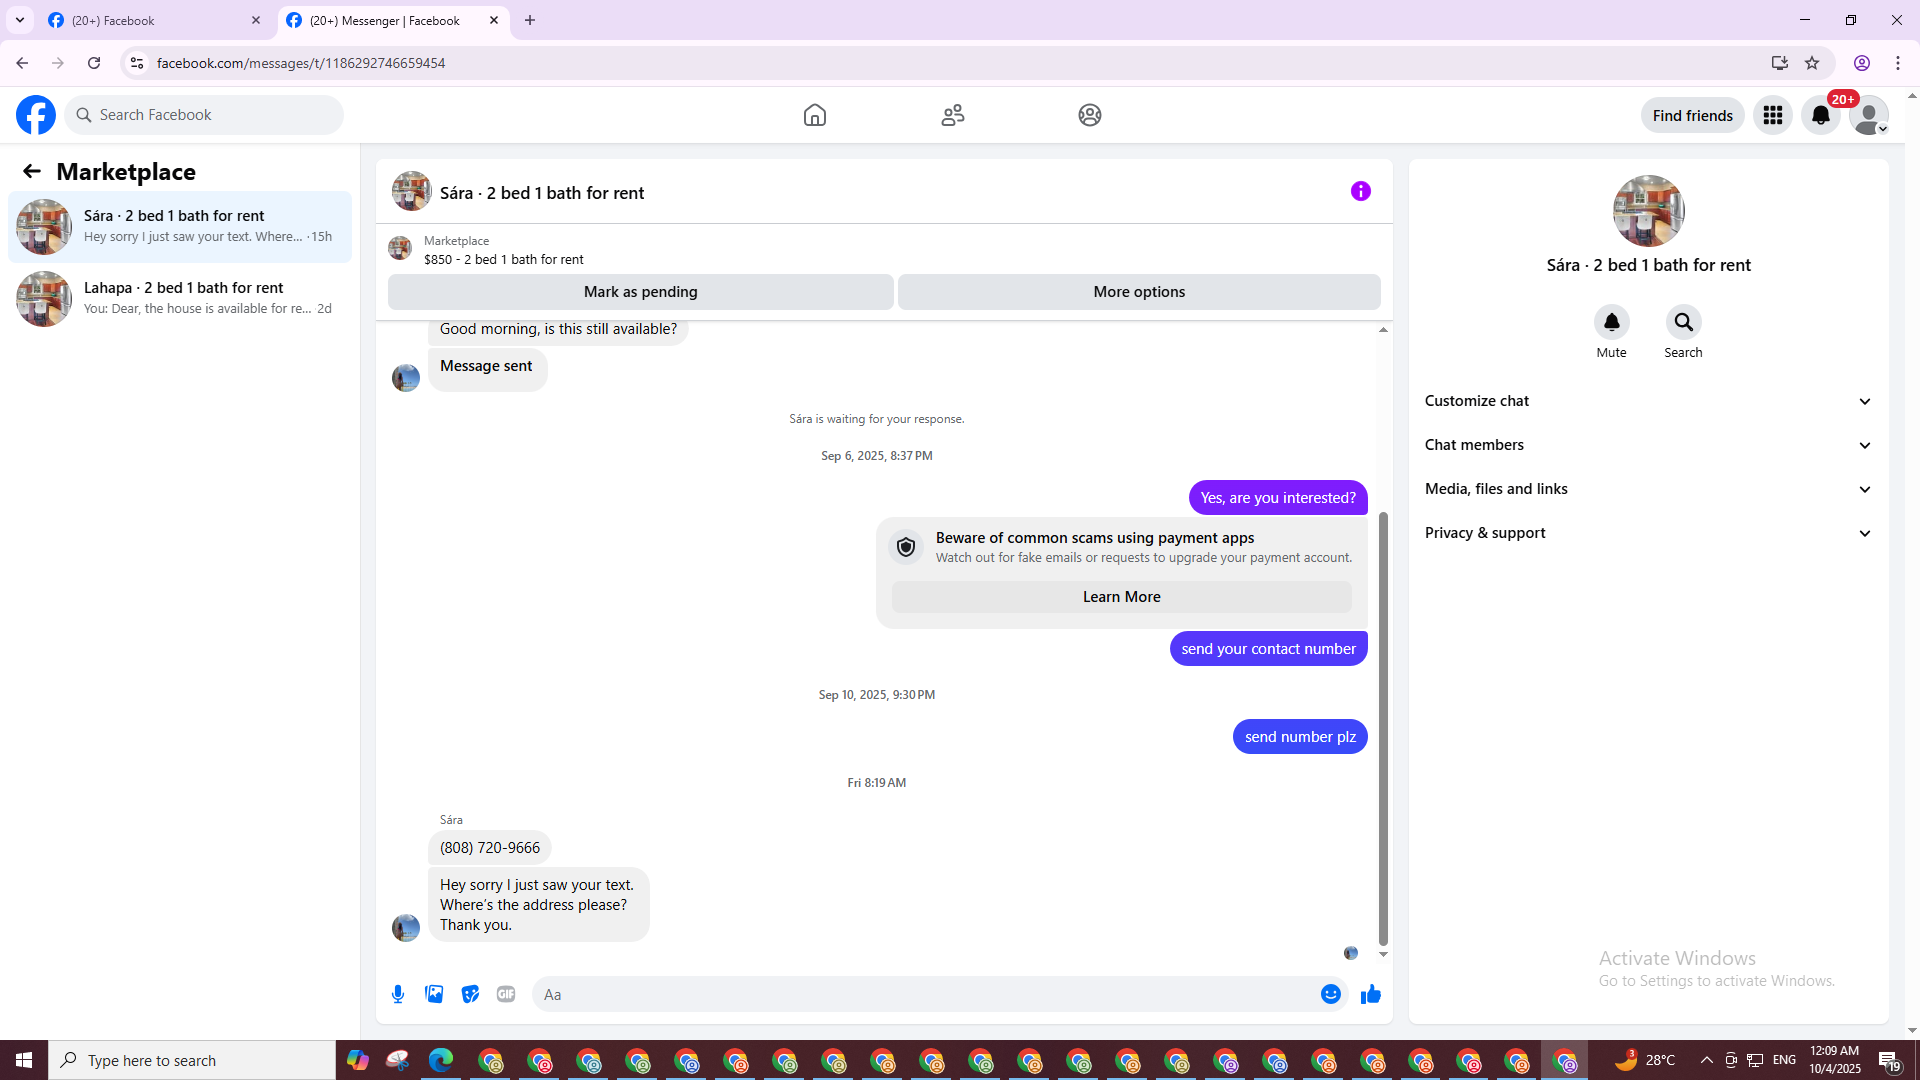Screen dimensions: 1920x1080
Task: Click Learn More on scam warning
Action: tap(1122, 597)
